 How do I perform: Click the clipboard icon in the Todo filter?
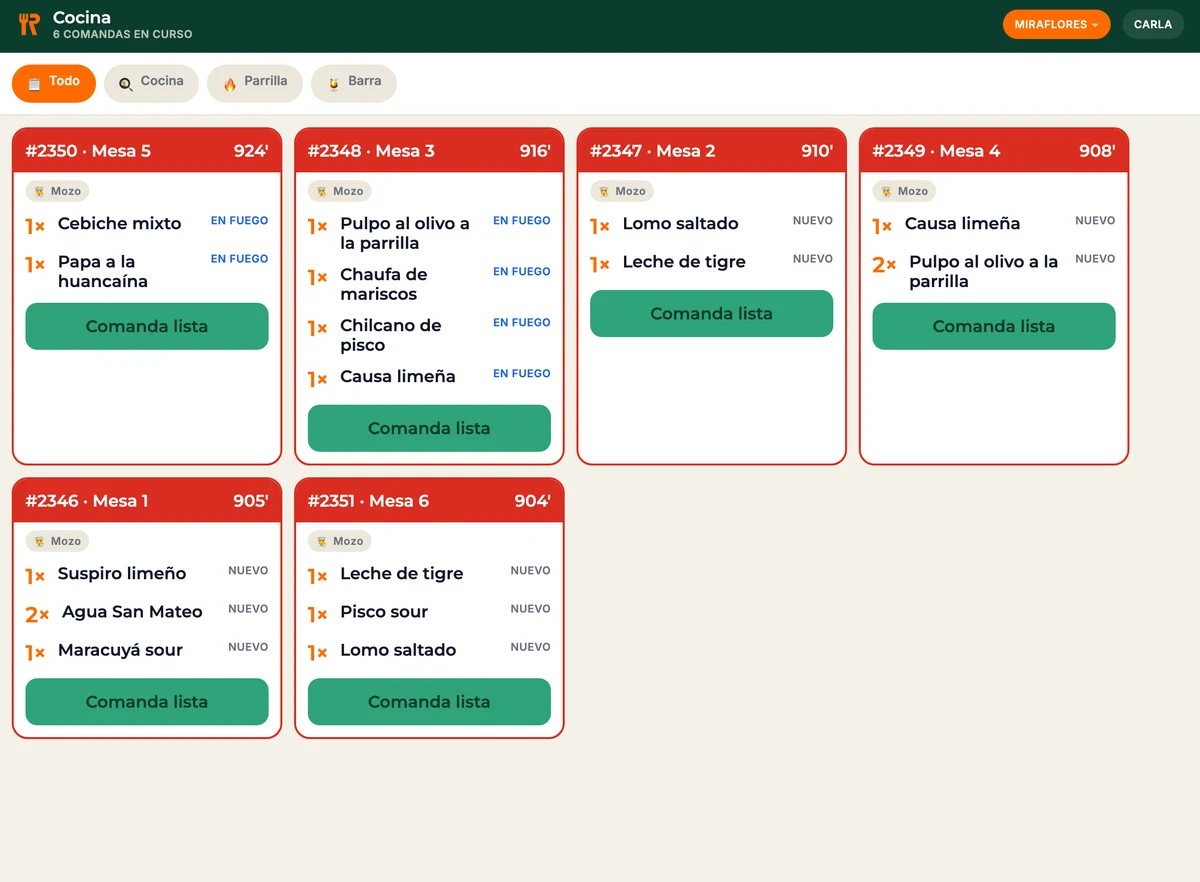[x=34, y=84]
